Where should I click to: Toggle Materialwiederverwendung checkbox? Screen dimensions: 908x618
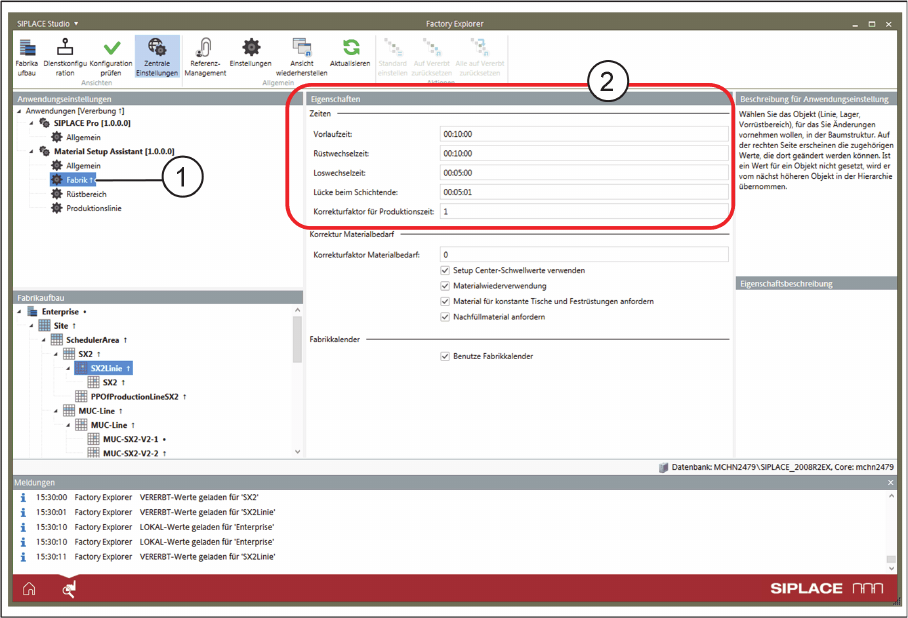(x=445, y=286)
